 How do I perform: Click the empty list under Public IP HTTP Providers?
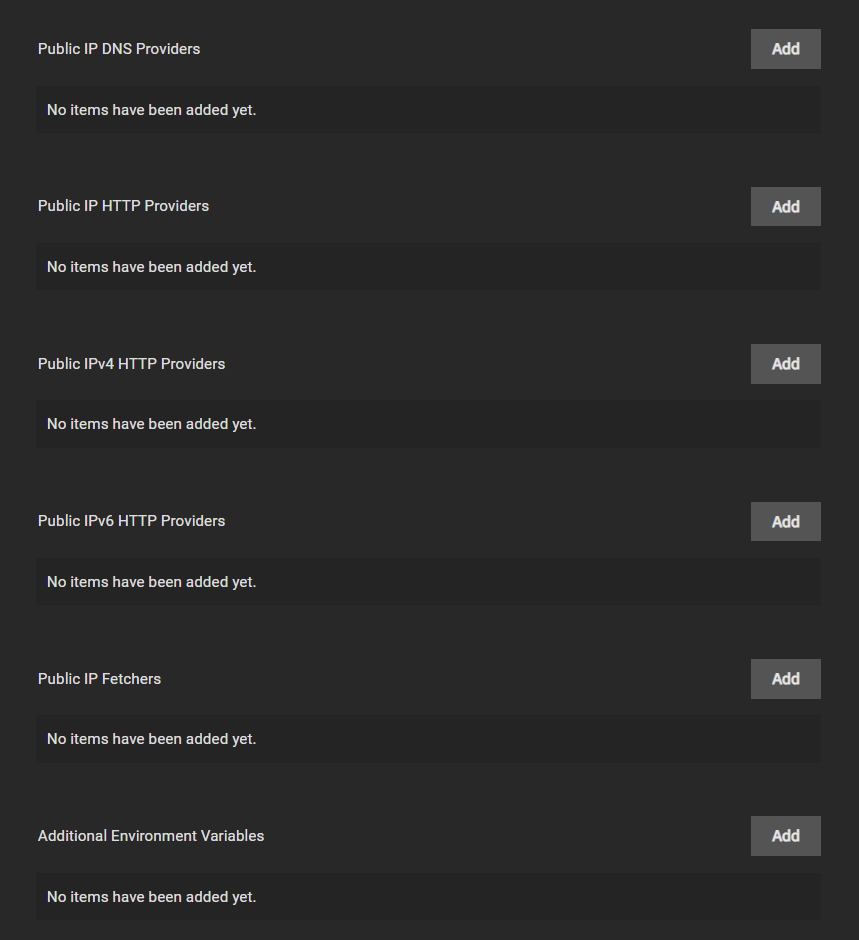429,267
